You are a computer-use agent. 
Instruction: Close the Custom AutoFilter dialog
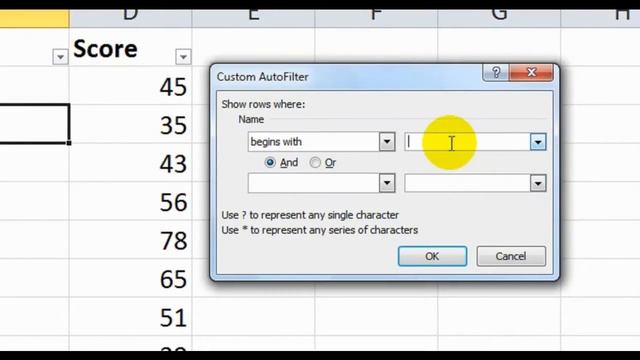tap(531, 73)
